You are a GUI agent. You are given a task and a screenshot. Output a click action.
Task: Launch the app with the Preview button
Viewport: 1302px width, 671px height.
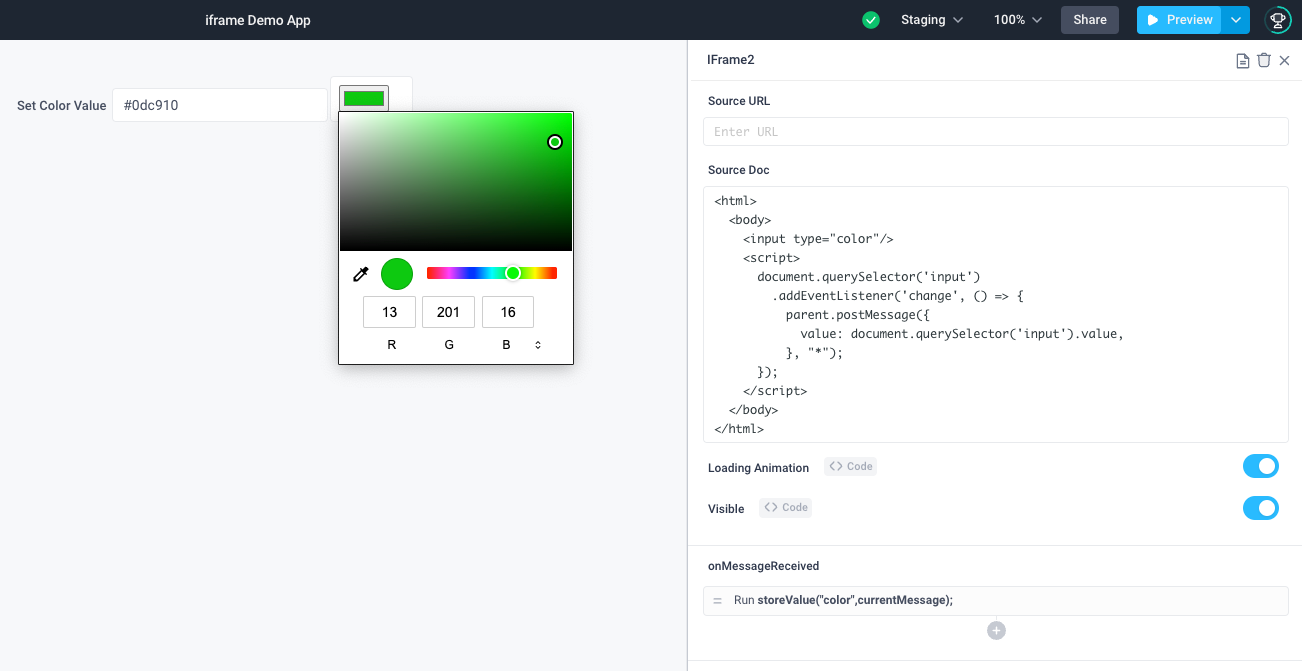1178,19
